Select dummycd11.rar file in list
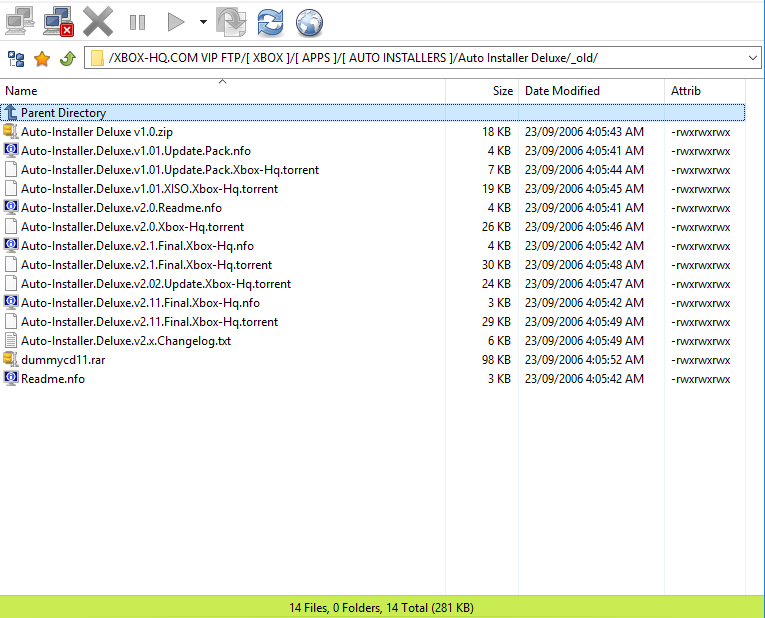The image size is (765, 618). [62, 360]
